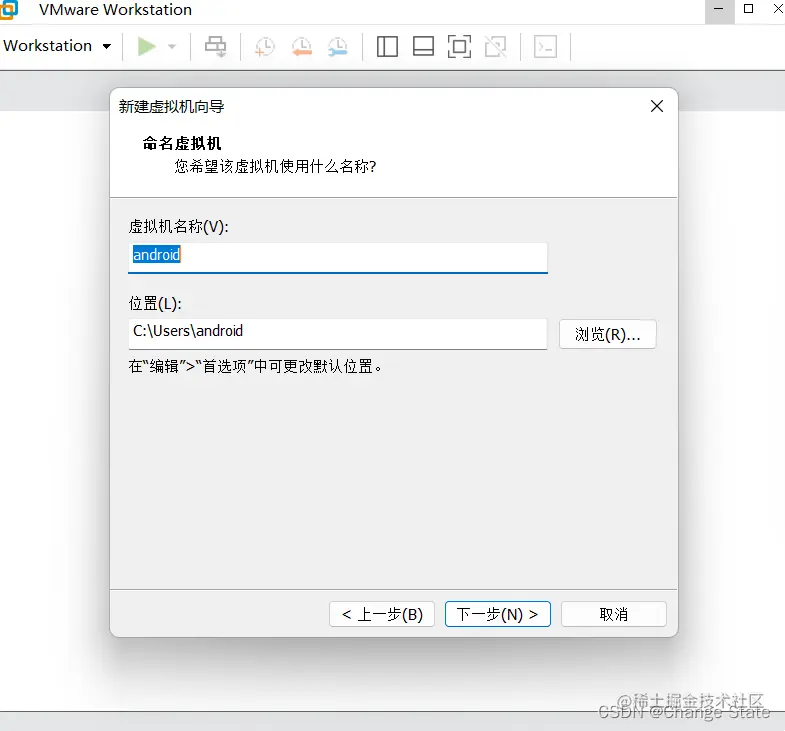Click the VMware Workstation logo icon
The height and width of the screenshot is (731, 785).
(x=9, y=10)
